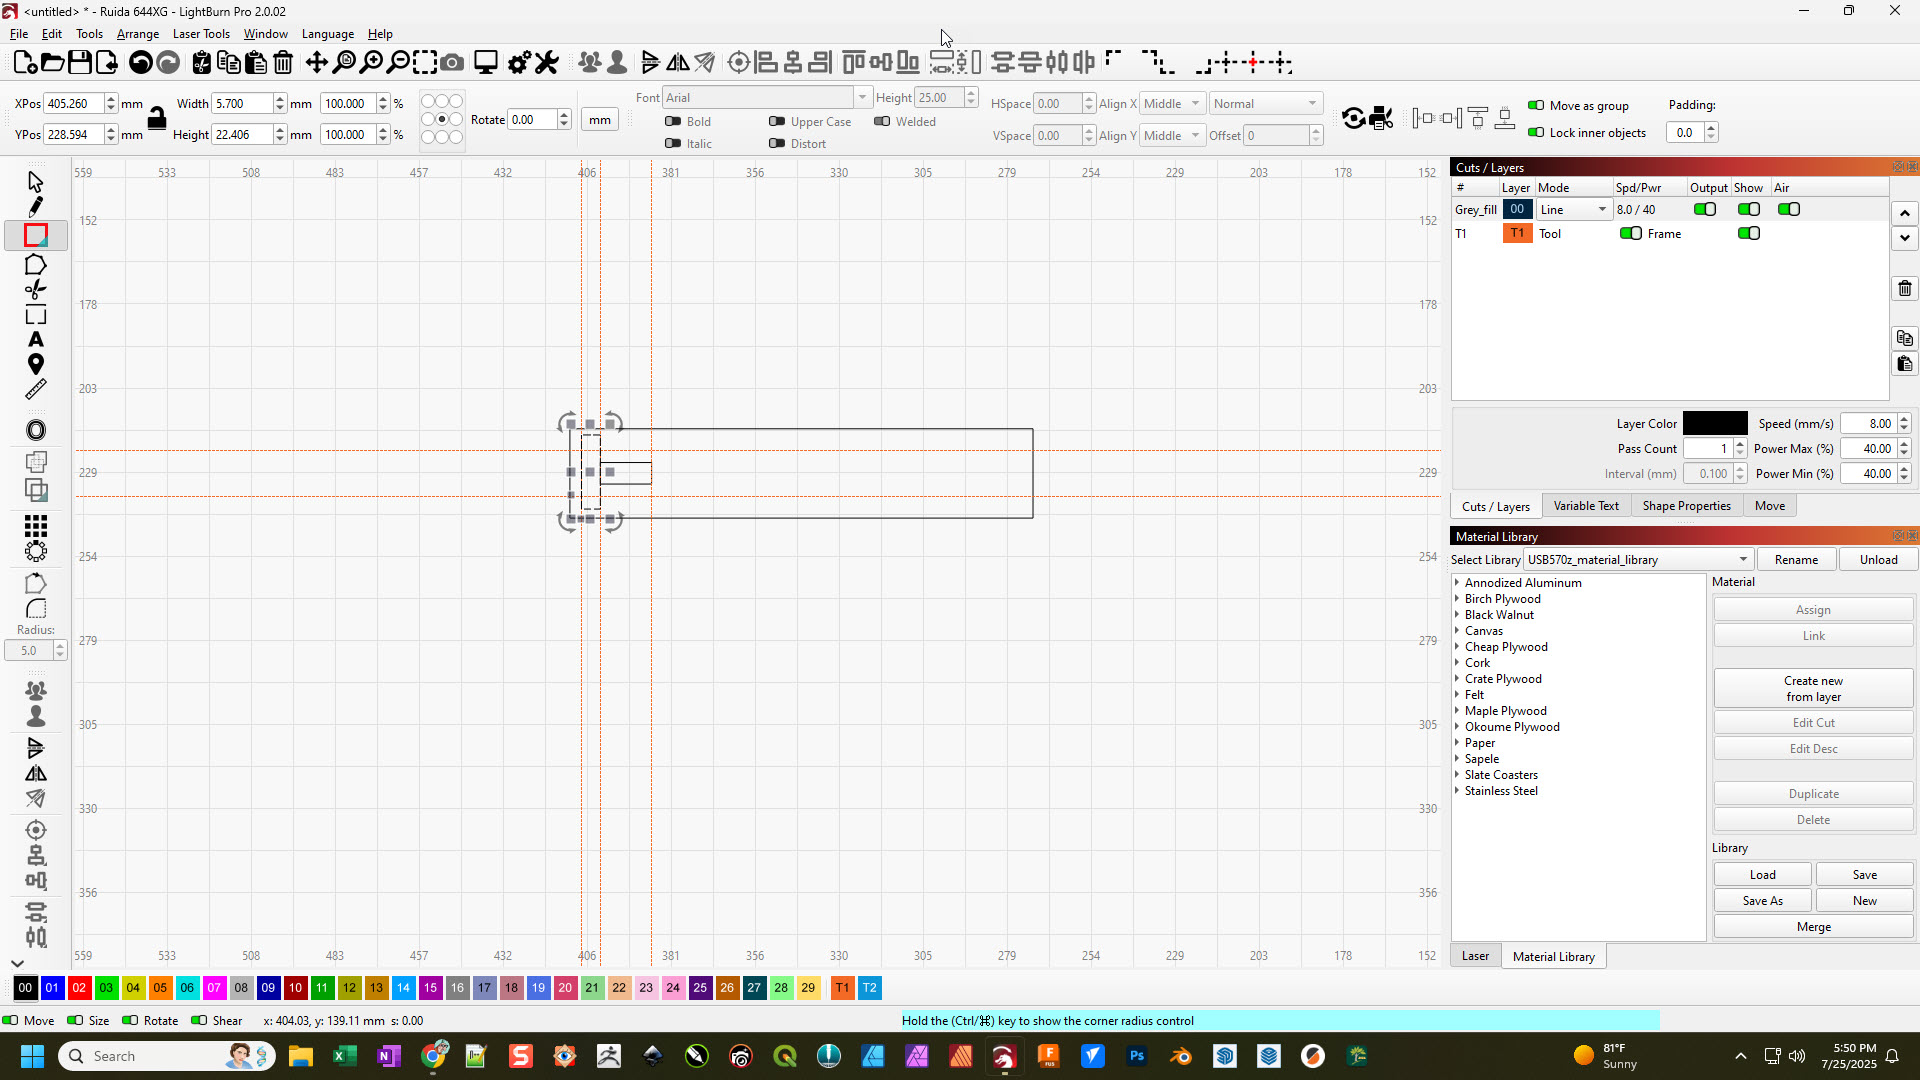Screen dimensions: 1920x1080
Task: Click the Mirror Horizontally icon
Action: tap(679, 62)
